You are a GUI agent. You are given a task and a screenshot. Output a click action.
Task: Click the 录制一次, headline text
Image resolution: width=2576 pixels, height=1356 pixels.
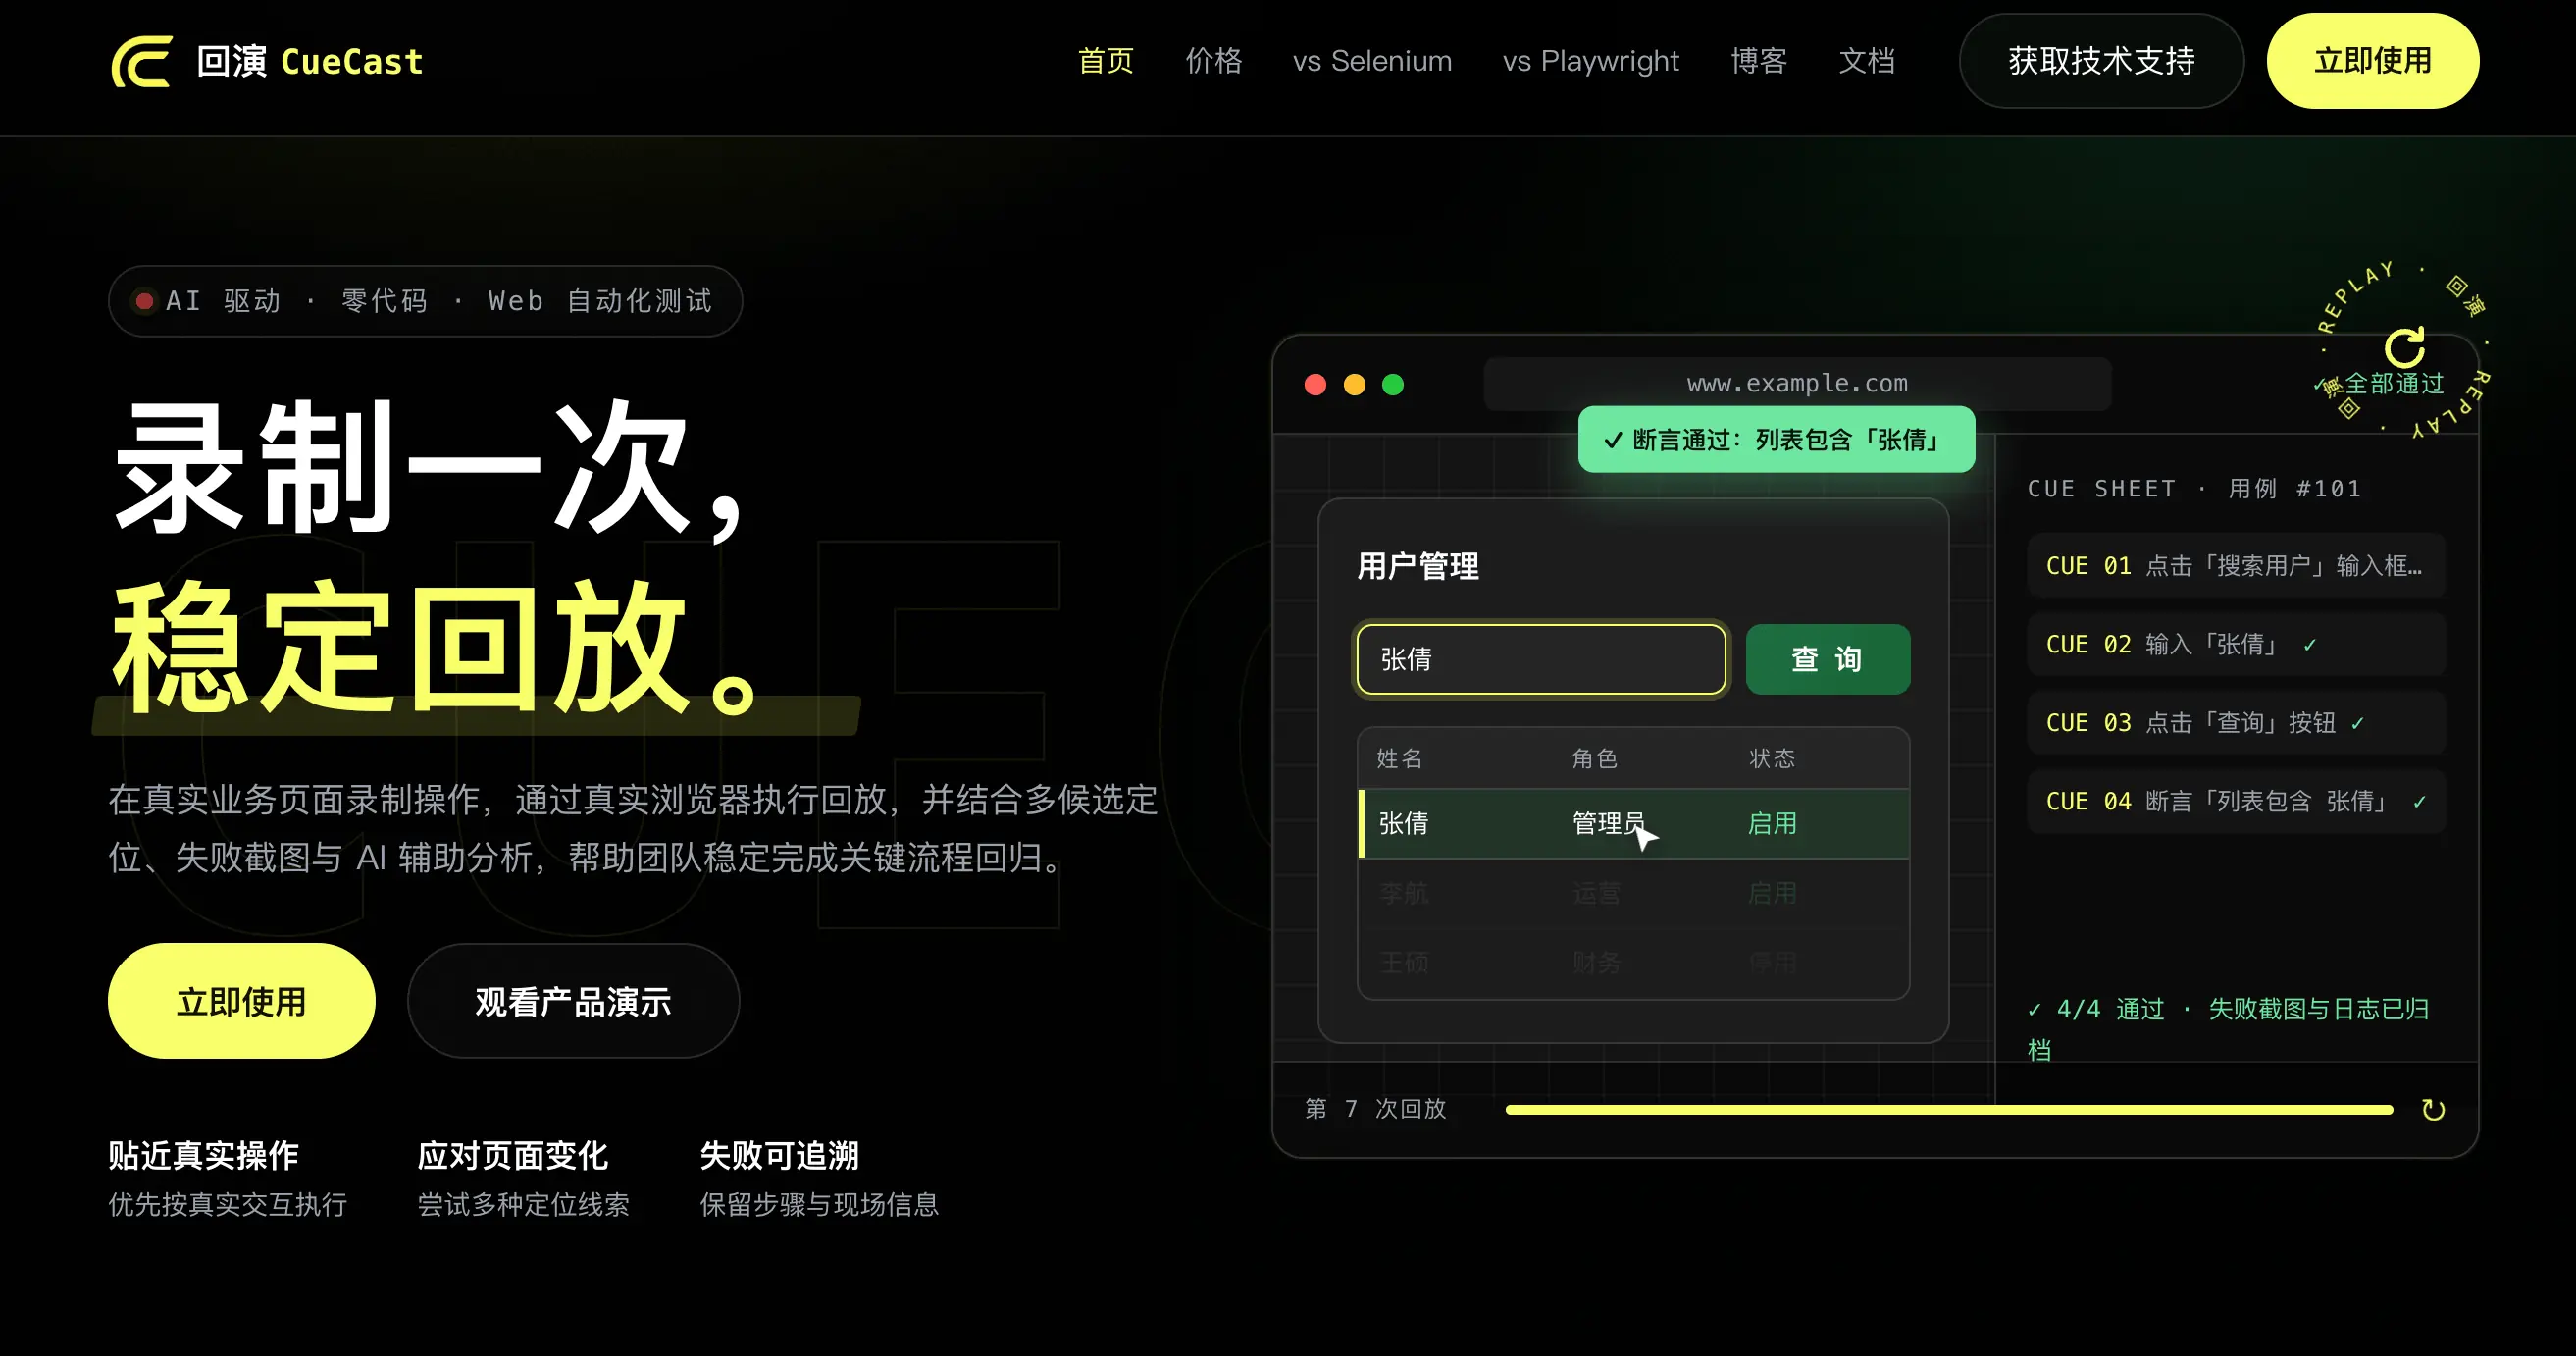(x=430, y=468)
